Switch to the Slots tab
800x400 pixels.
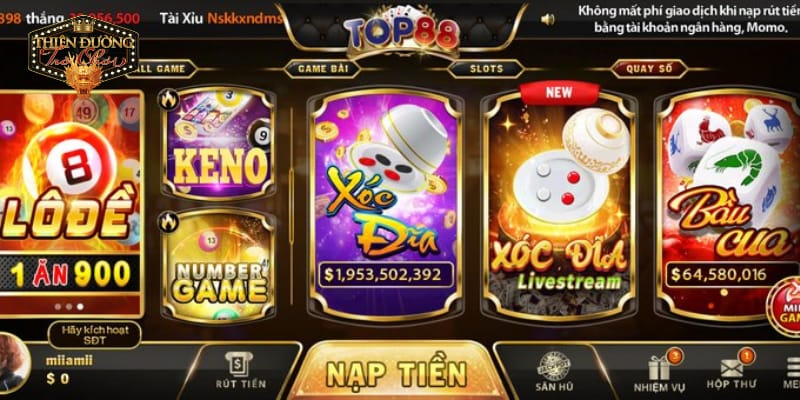tap(486, 69)
